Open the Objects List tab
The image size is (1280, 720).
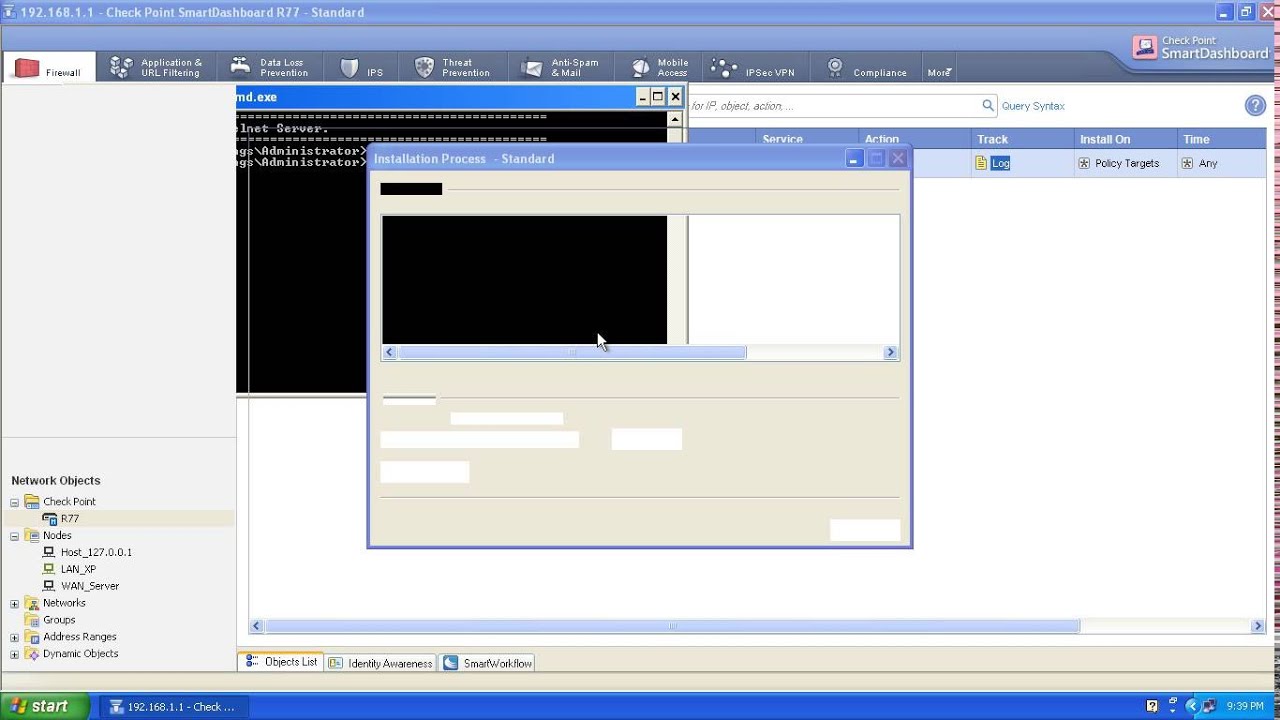click(281, 662)
